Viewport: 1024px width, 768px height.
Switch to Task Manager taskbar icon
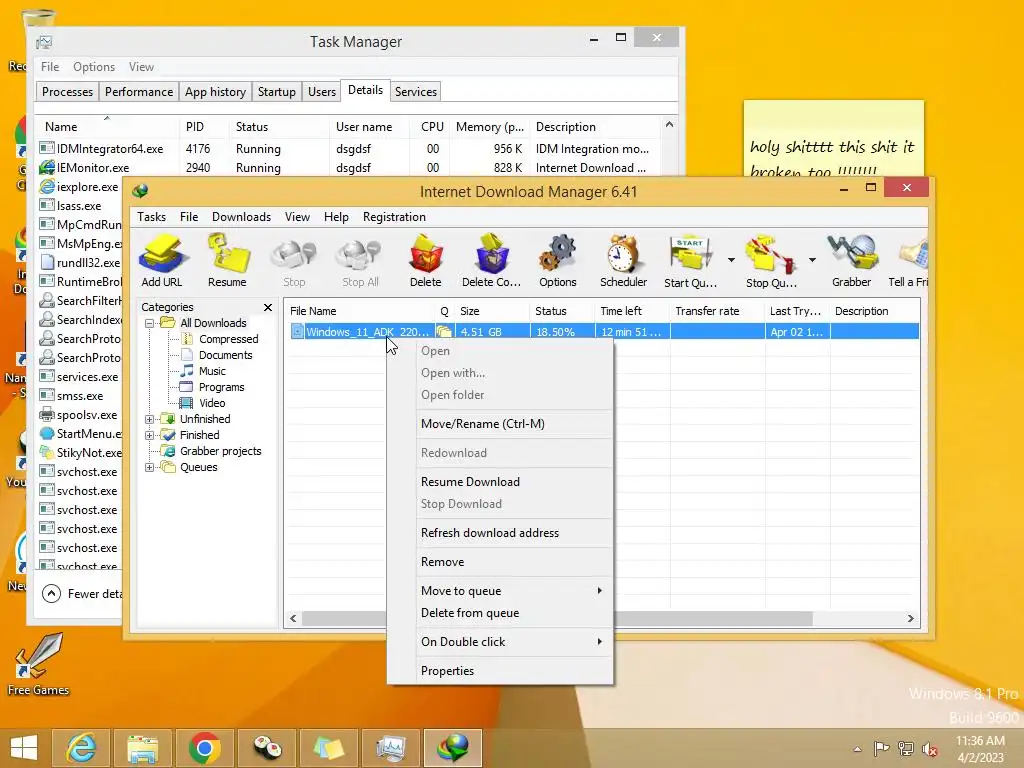(x=391, y=748)
